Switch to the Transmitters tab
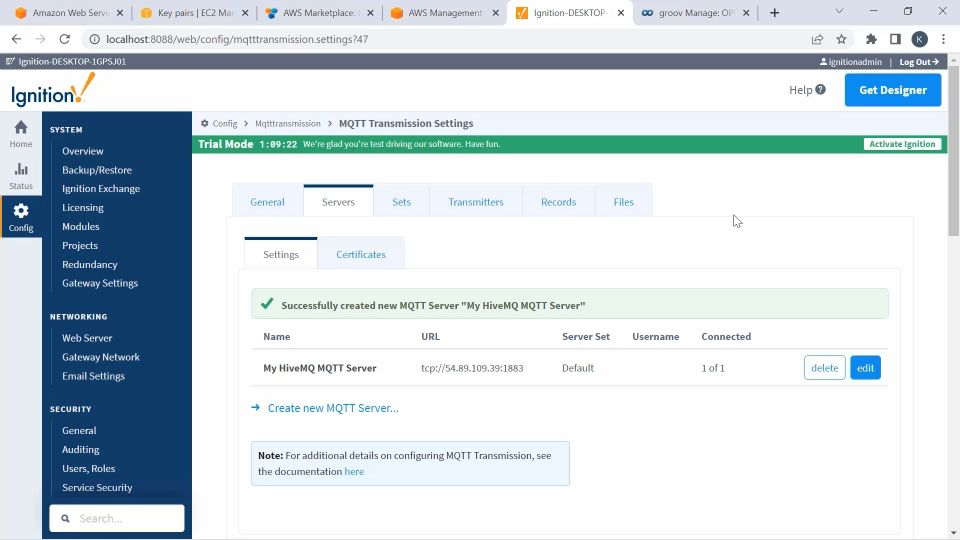 coord(476,201)
